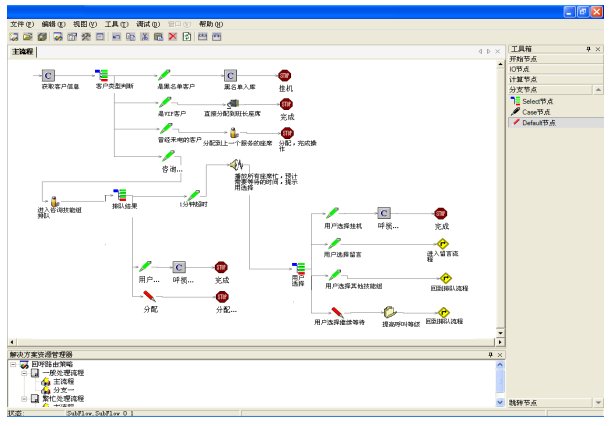Click the scissors cut icon in toolbar
Image resolution: width=614 pixels, height=426 pixels.
click(143, 36)
